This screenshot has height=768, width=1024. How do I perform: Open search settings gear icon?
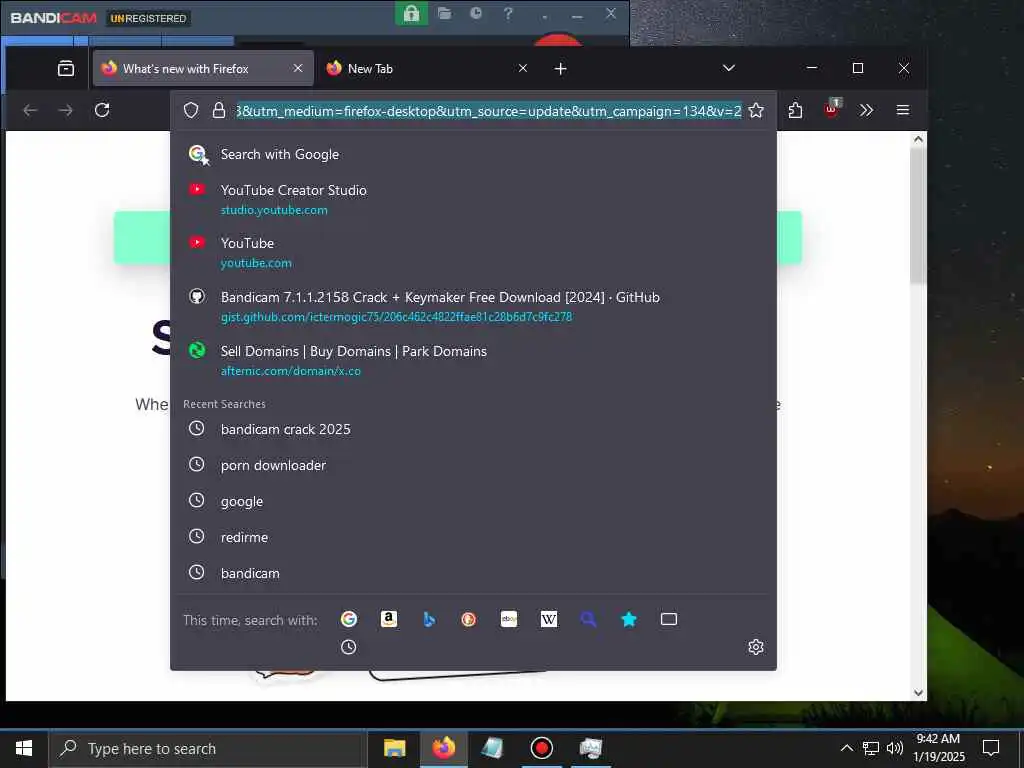click(756, 647)
